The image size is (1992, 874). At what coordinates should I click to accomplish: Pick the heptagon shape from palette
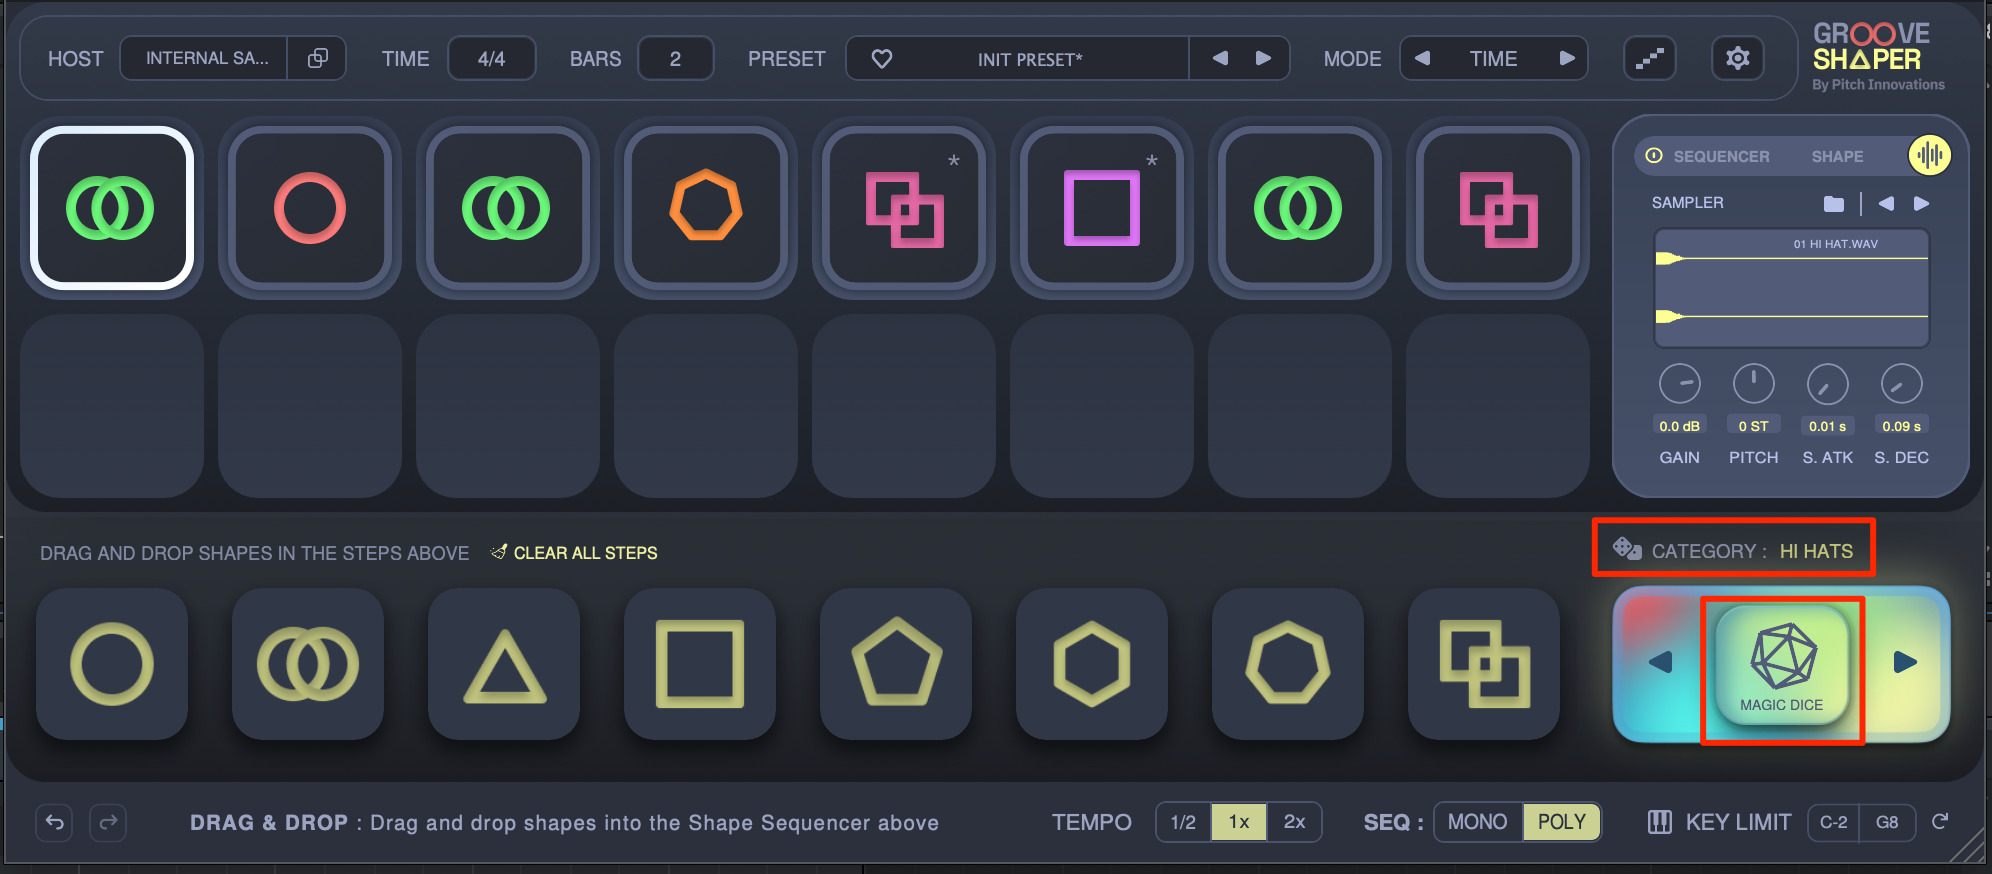click(x=1288, y=664)
